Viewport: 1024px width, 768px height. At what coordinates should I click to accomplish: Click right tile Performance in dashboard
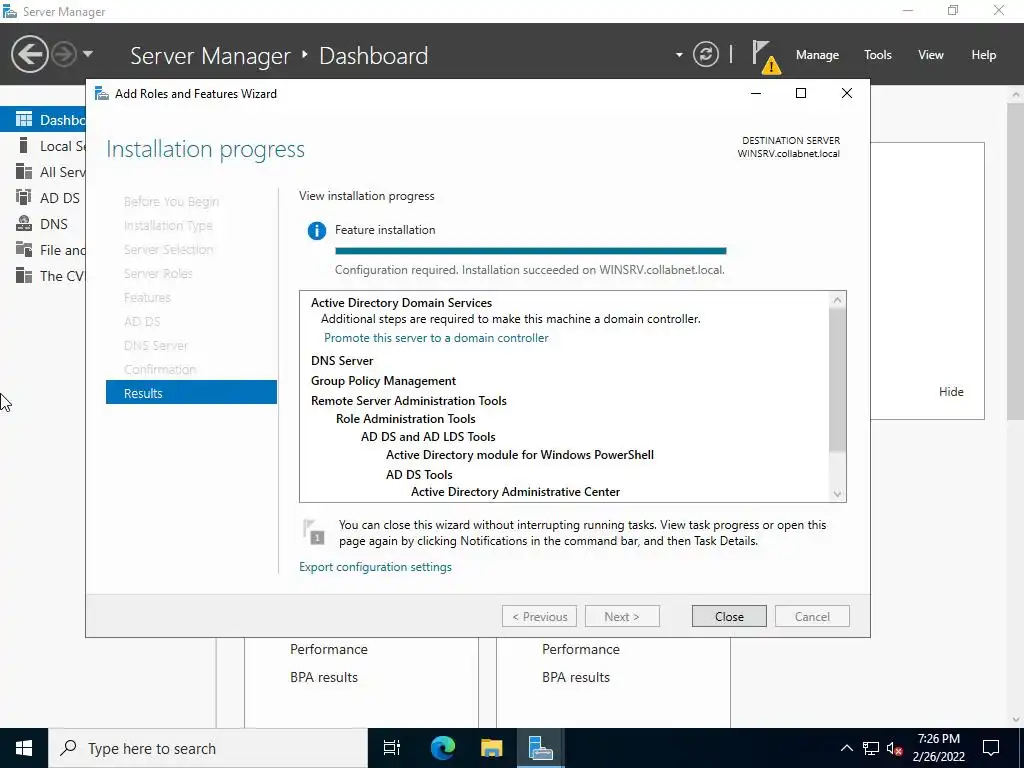click(x=581, y=649)
